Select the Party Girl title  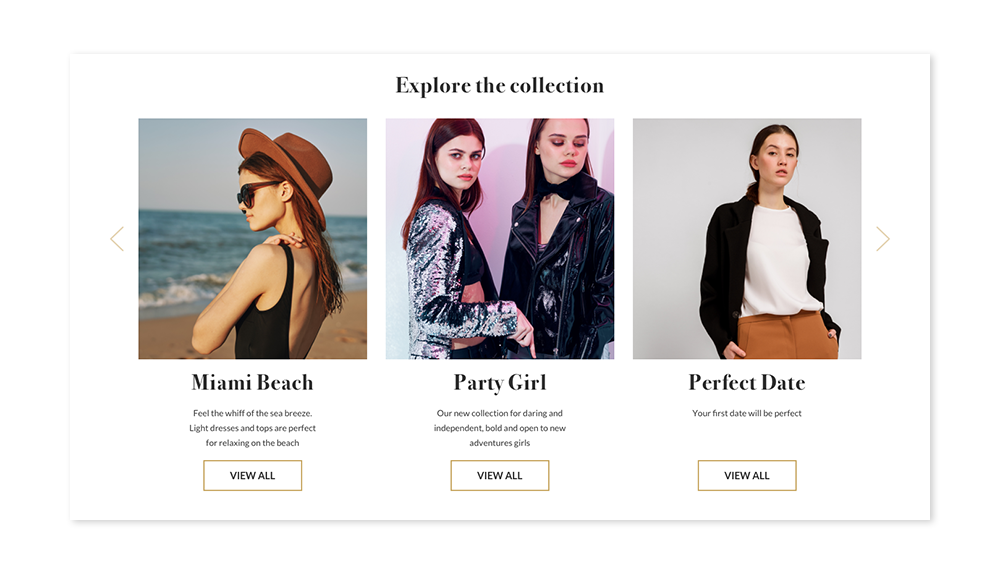click(500, 383)
